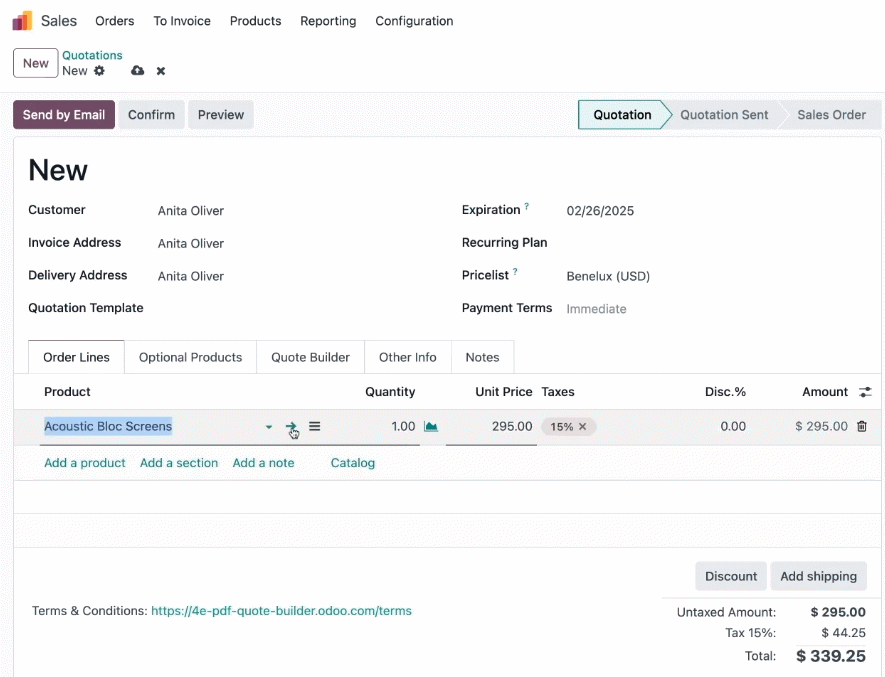
Task: Click the Send by Email button
Action: click(x=64, y=115)
